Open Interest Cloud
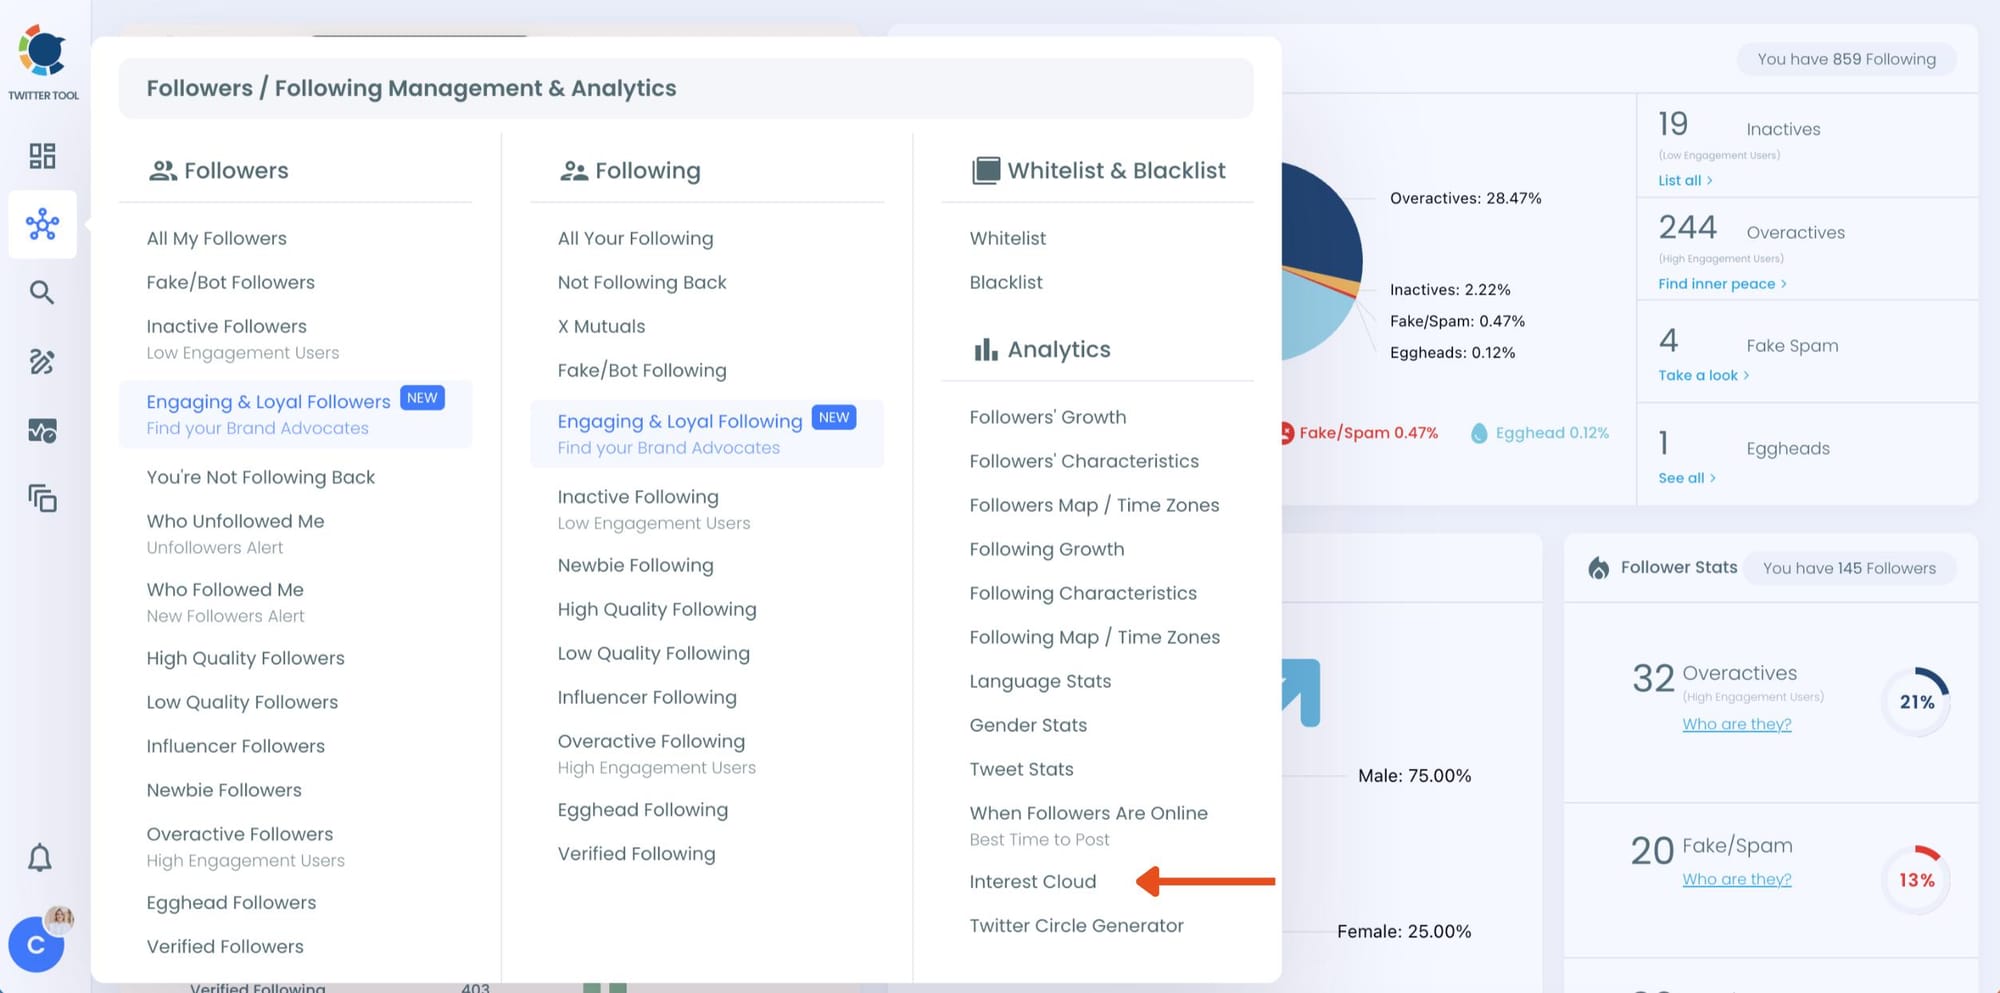2000x993 pixels. pos(1033,881)
